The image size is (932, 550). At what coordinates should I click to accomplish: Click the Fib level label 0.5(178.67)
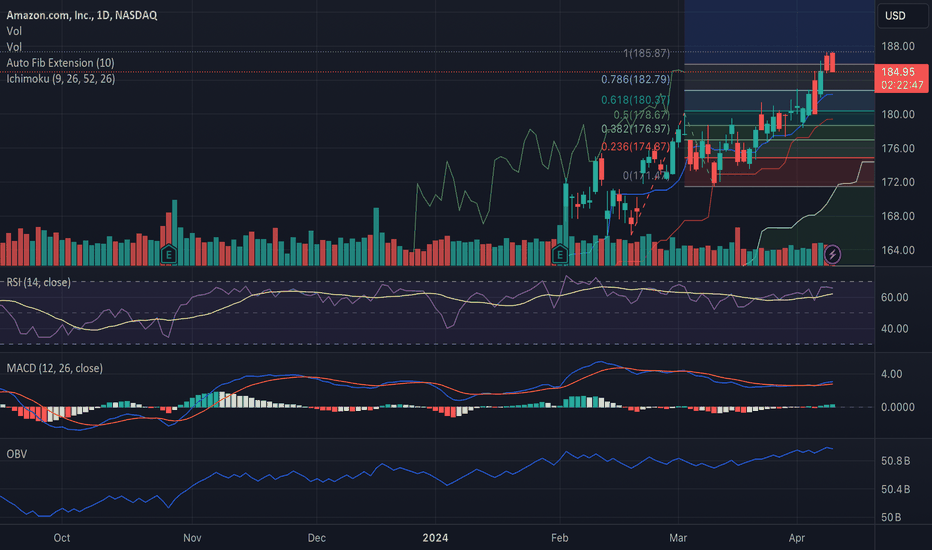[641, 115]
